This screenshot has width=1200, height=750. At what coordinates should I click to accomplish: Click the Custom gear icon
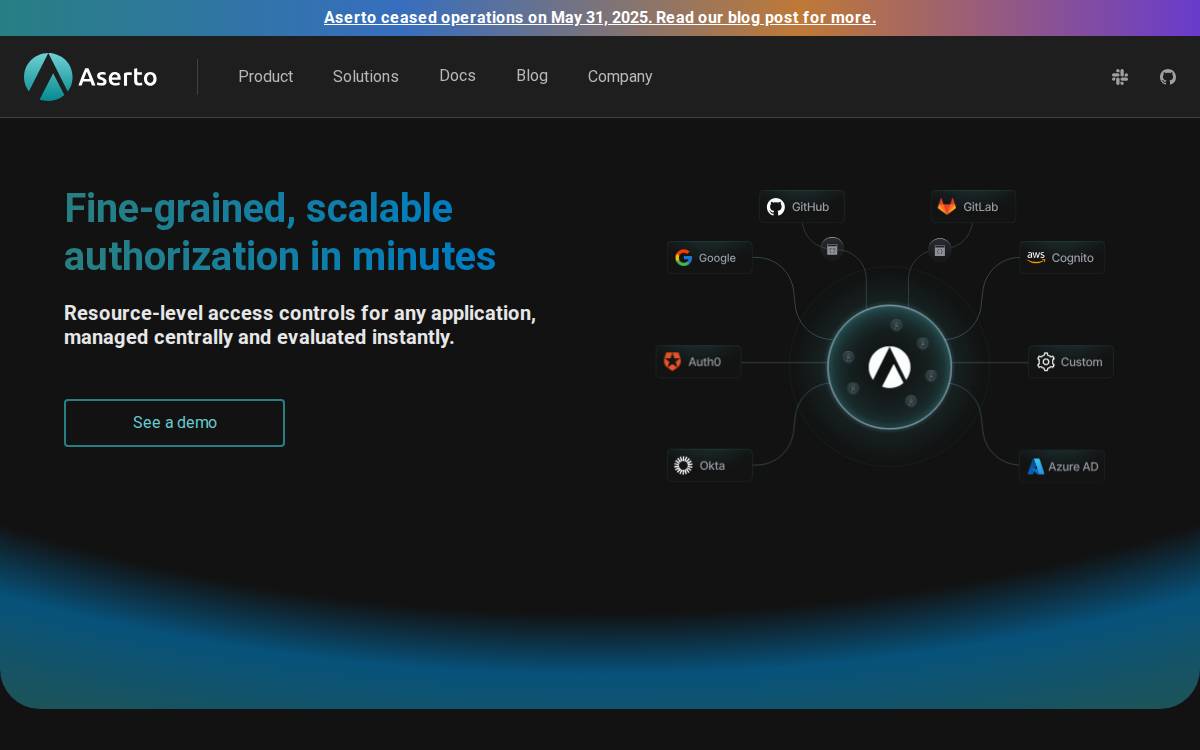pyautogui.click(x=1046, y=362)
